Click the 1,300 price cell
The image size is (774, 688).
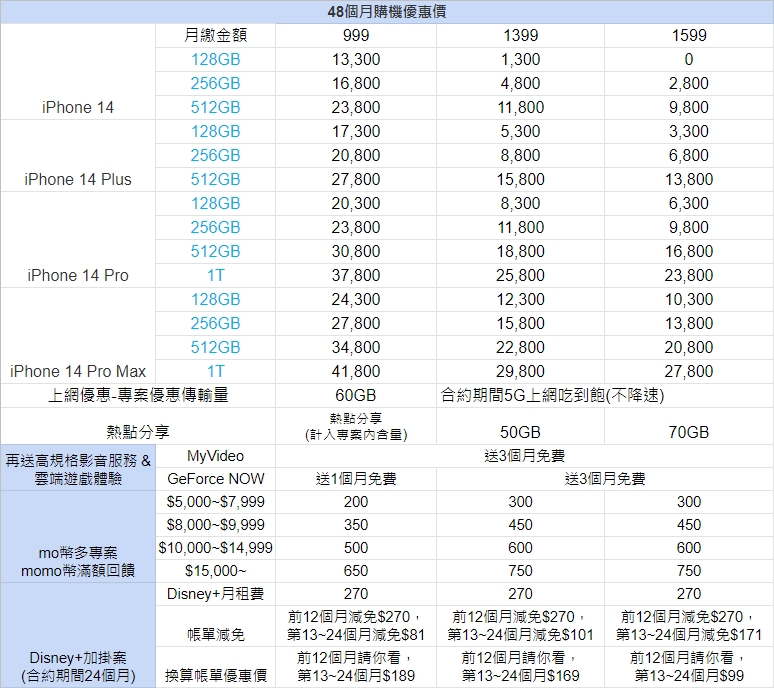[520, 59]
